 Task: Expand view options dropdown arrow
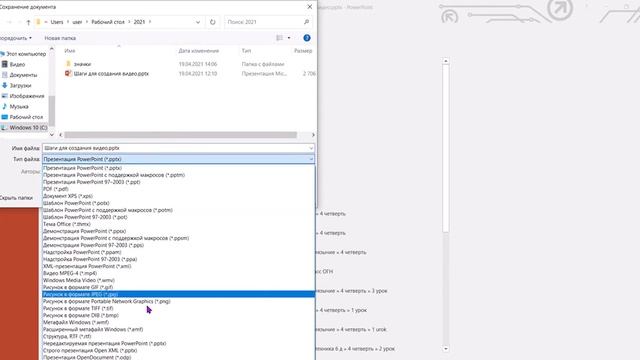(289, 38)
